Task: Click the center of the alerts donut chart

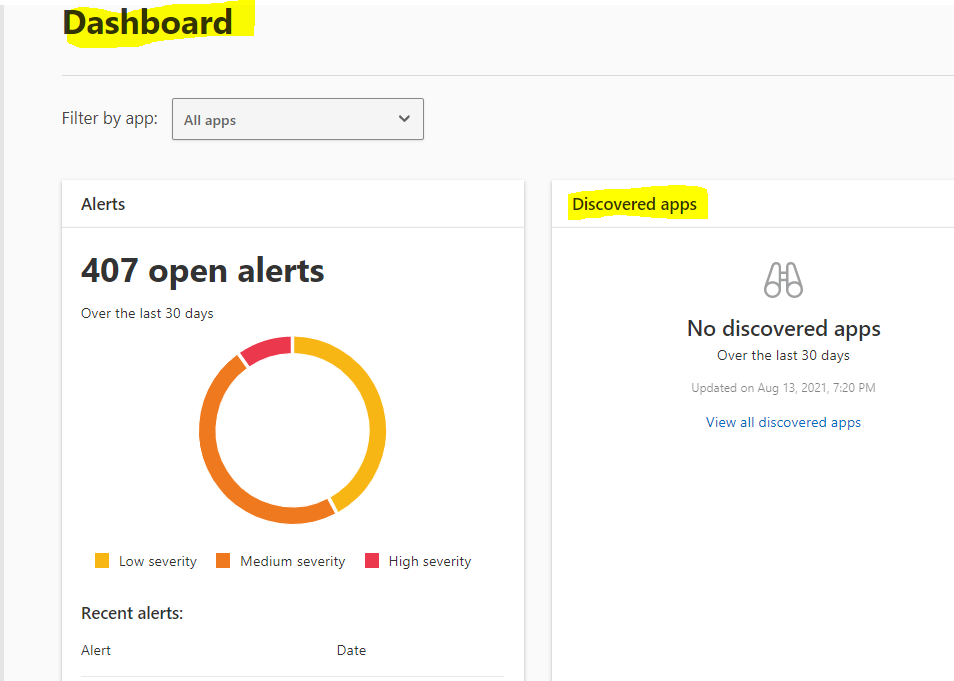Action: pos(292,430)
